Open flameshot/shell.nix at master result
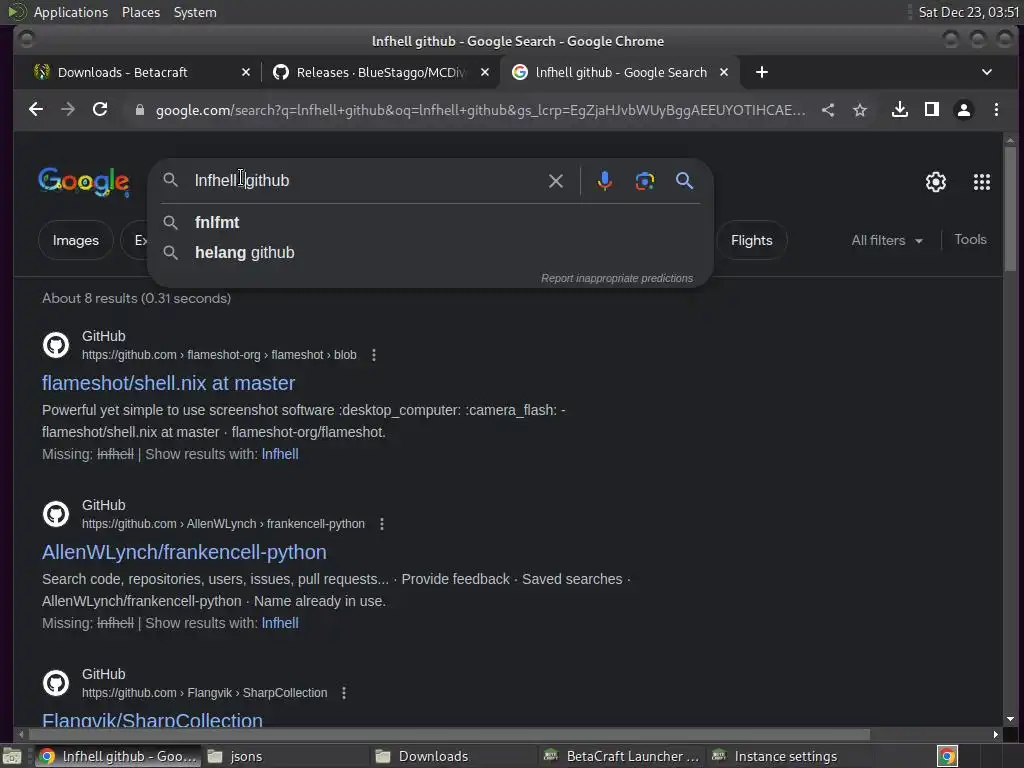 168,383
